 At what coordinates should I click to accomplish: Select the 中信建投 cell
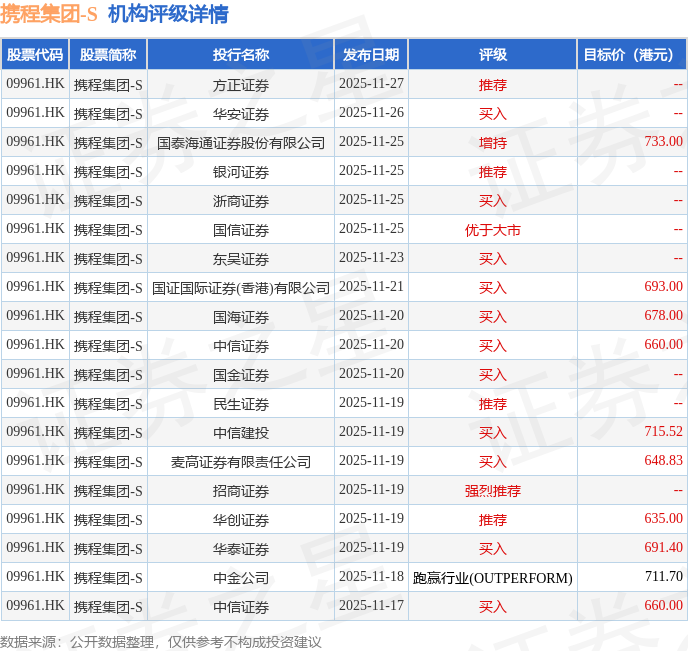(241, 433)
